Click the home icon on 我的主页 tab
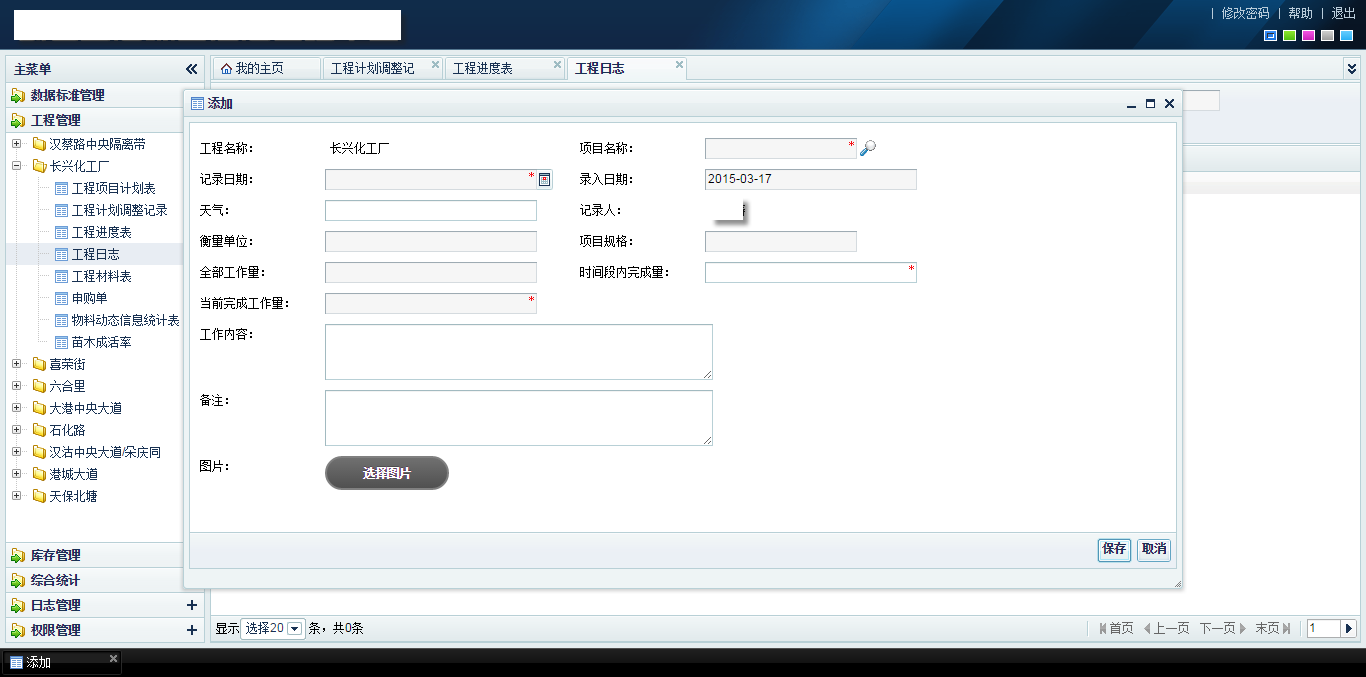 pyautogui.click(x=226, y=69)
